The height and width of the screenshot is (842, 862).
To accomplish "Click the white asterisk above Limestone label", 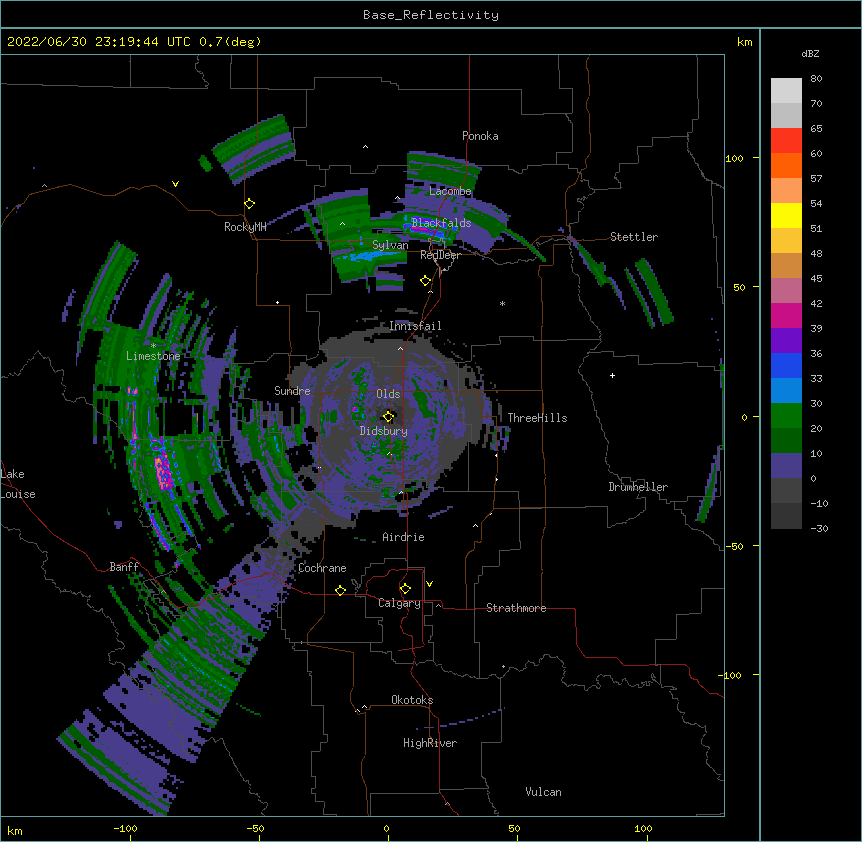I will tap(153, 346).
